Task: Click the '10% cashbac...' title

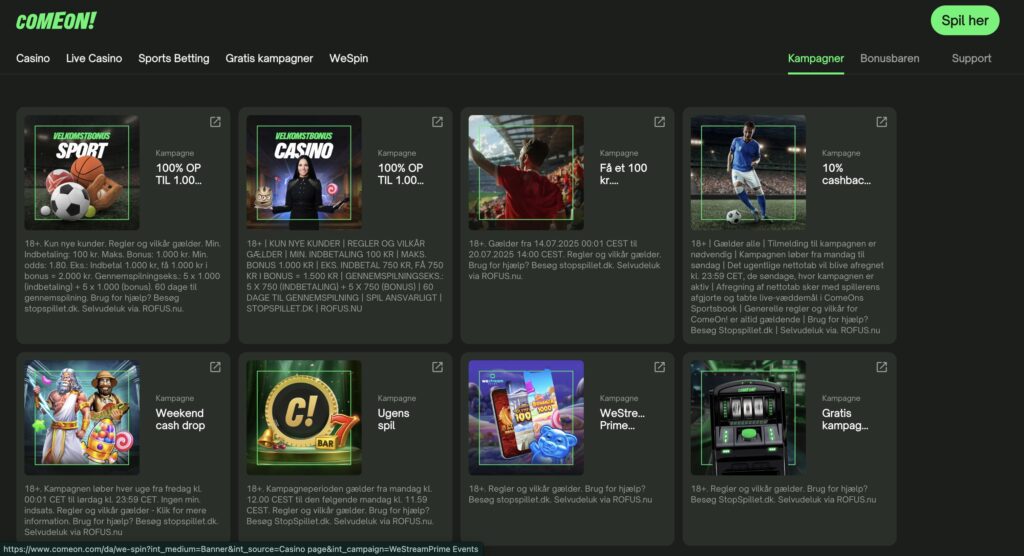Action: (x=846, y=174)
